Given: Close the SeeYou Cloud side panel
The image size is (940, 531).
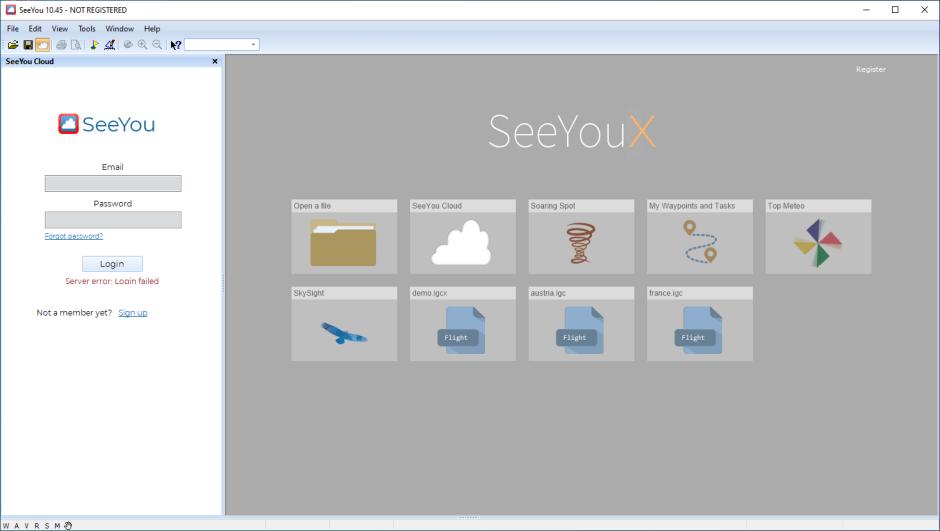Looking at the screenshot, I should 215,61.
